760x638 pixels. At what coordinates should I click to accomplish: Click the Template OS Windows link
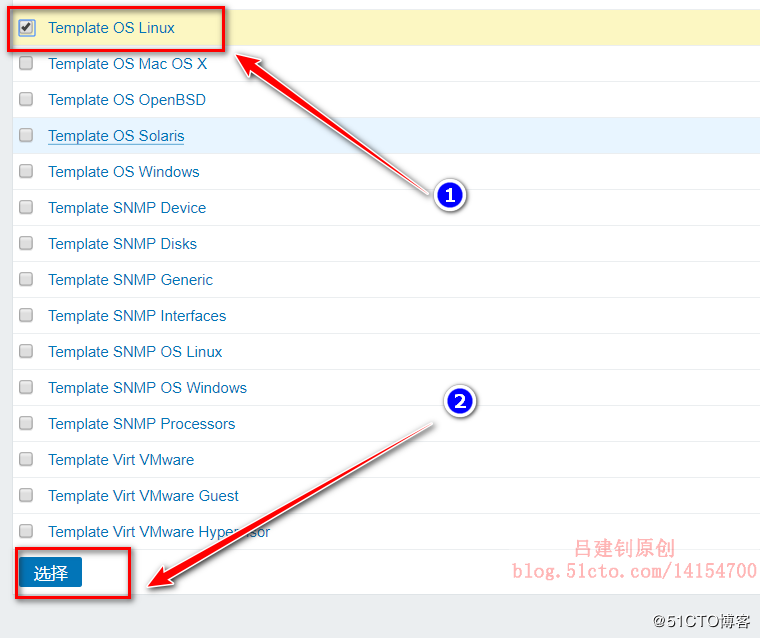(x=124, y=172)
